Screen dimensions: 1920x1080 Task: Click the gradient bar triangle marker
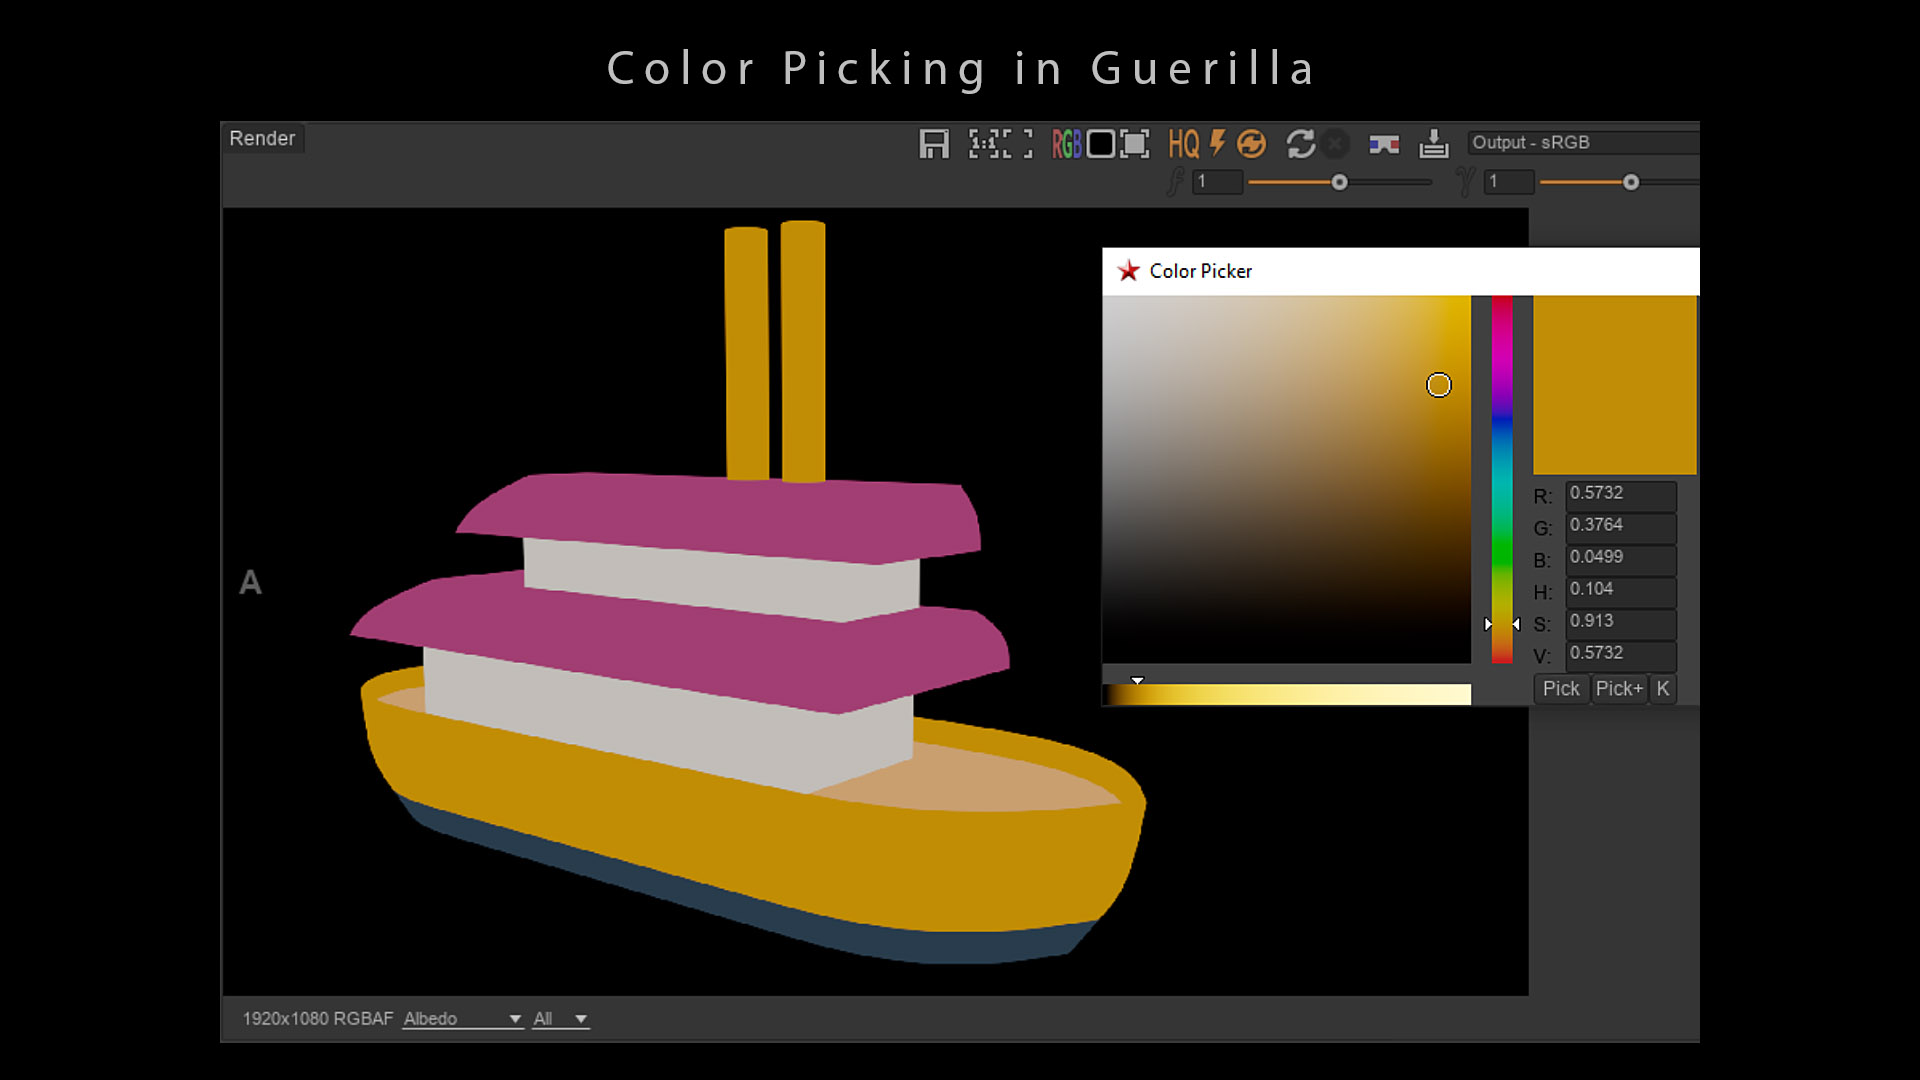[x=1137, y=680]
